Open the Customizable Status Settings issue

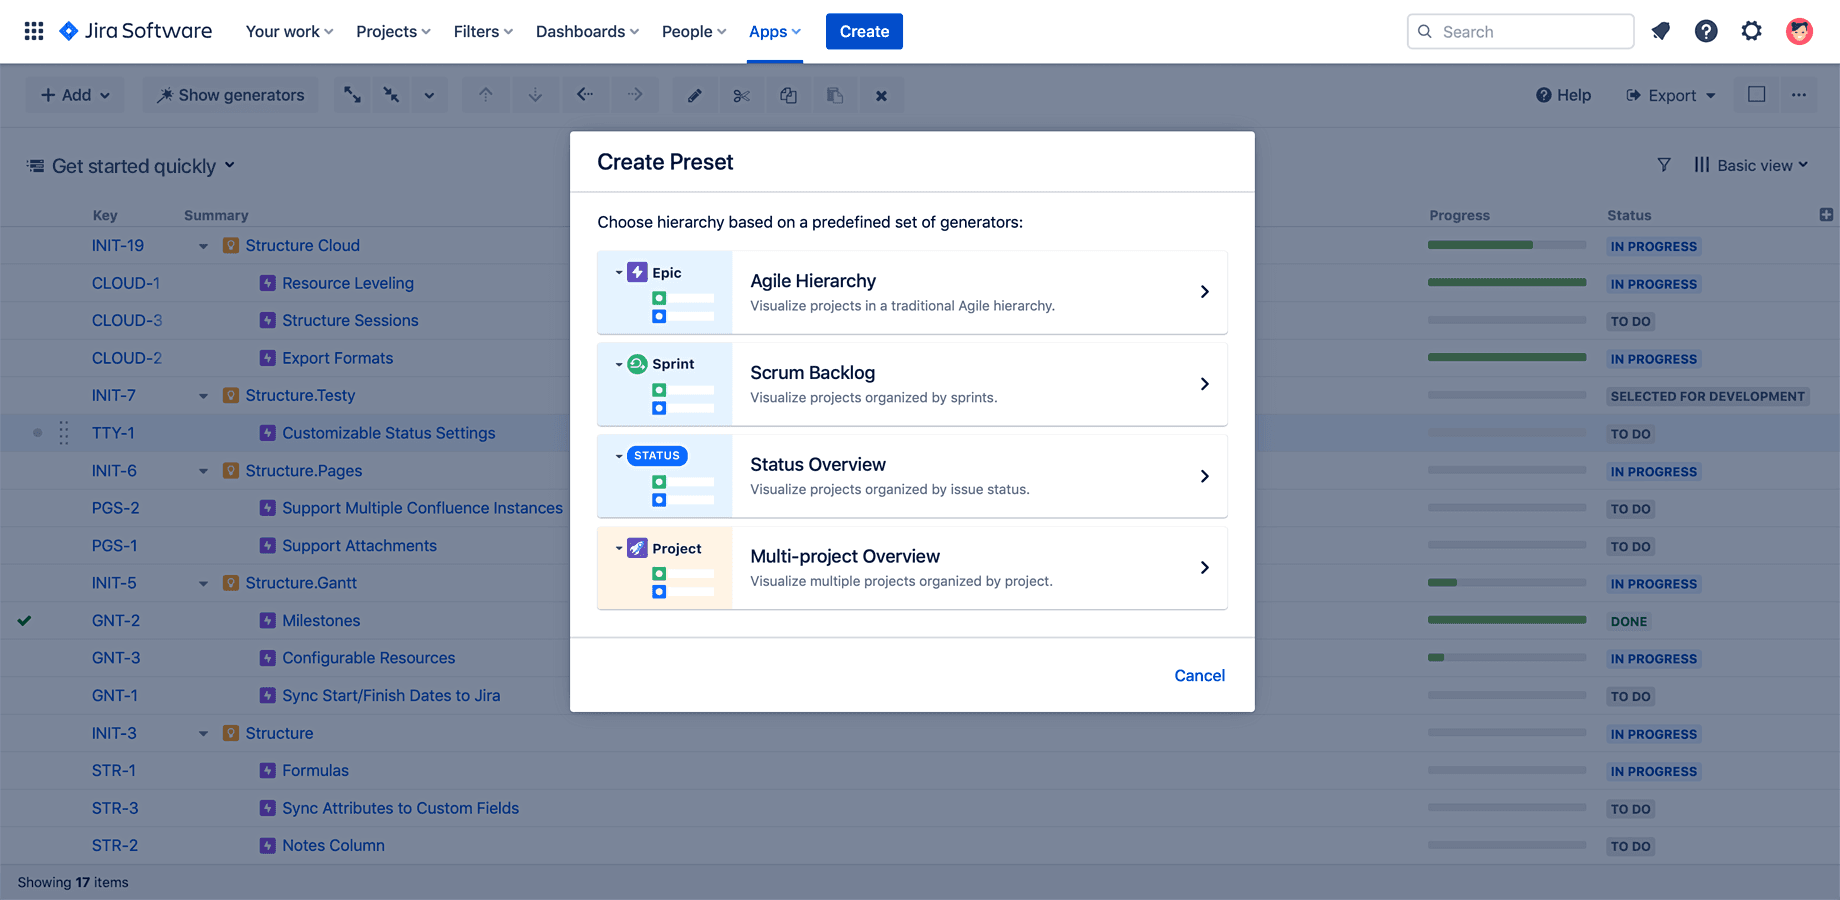389,433
